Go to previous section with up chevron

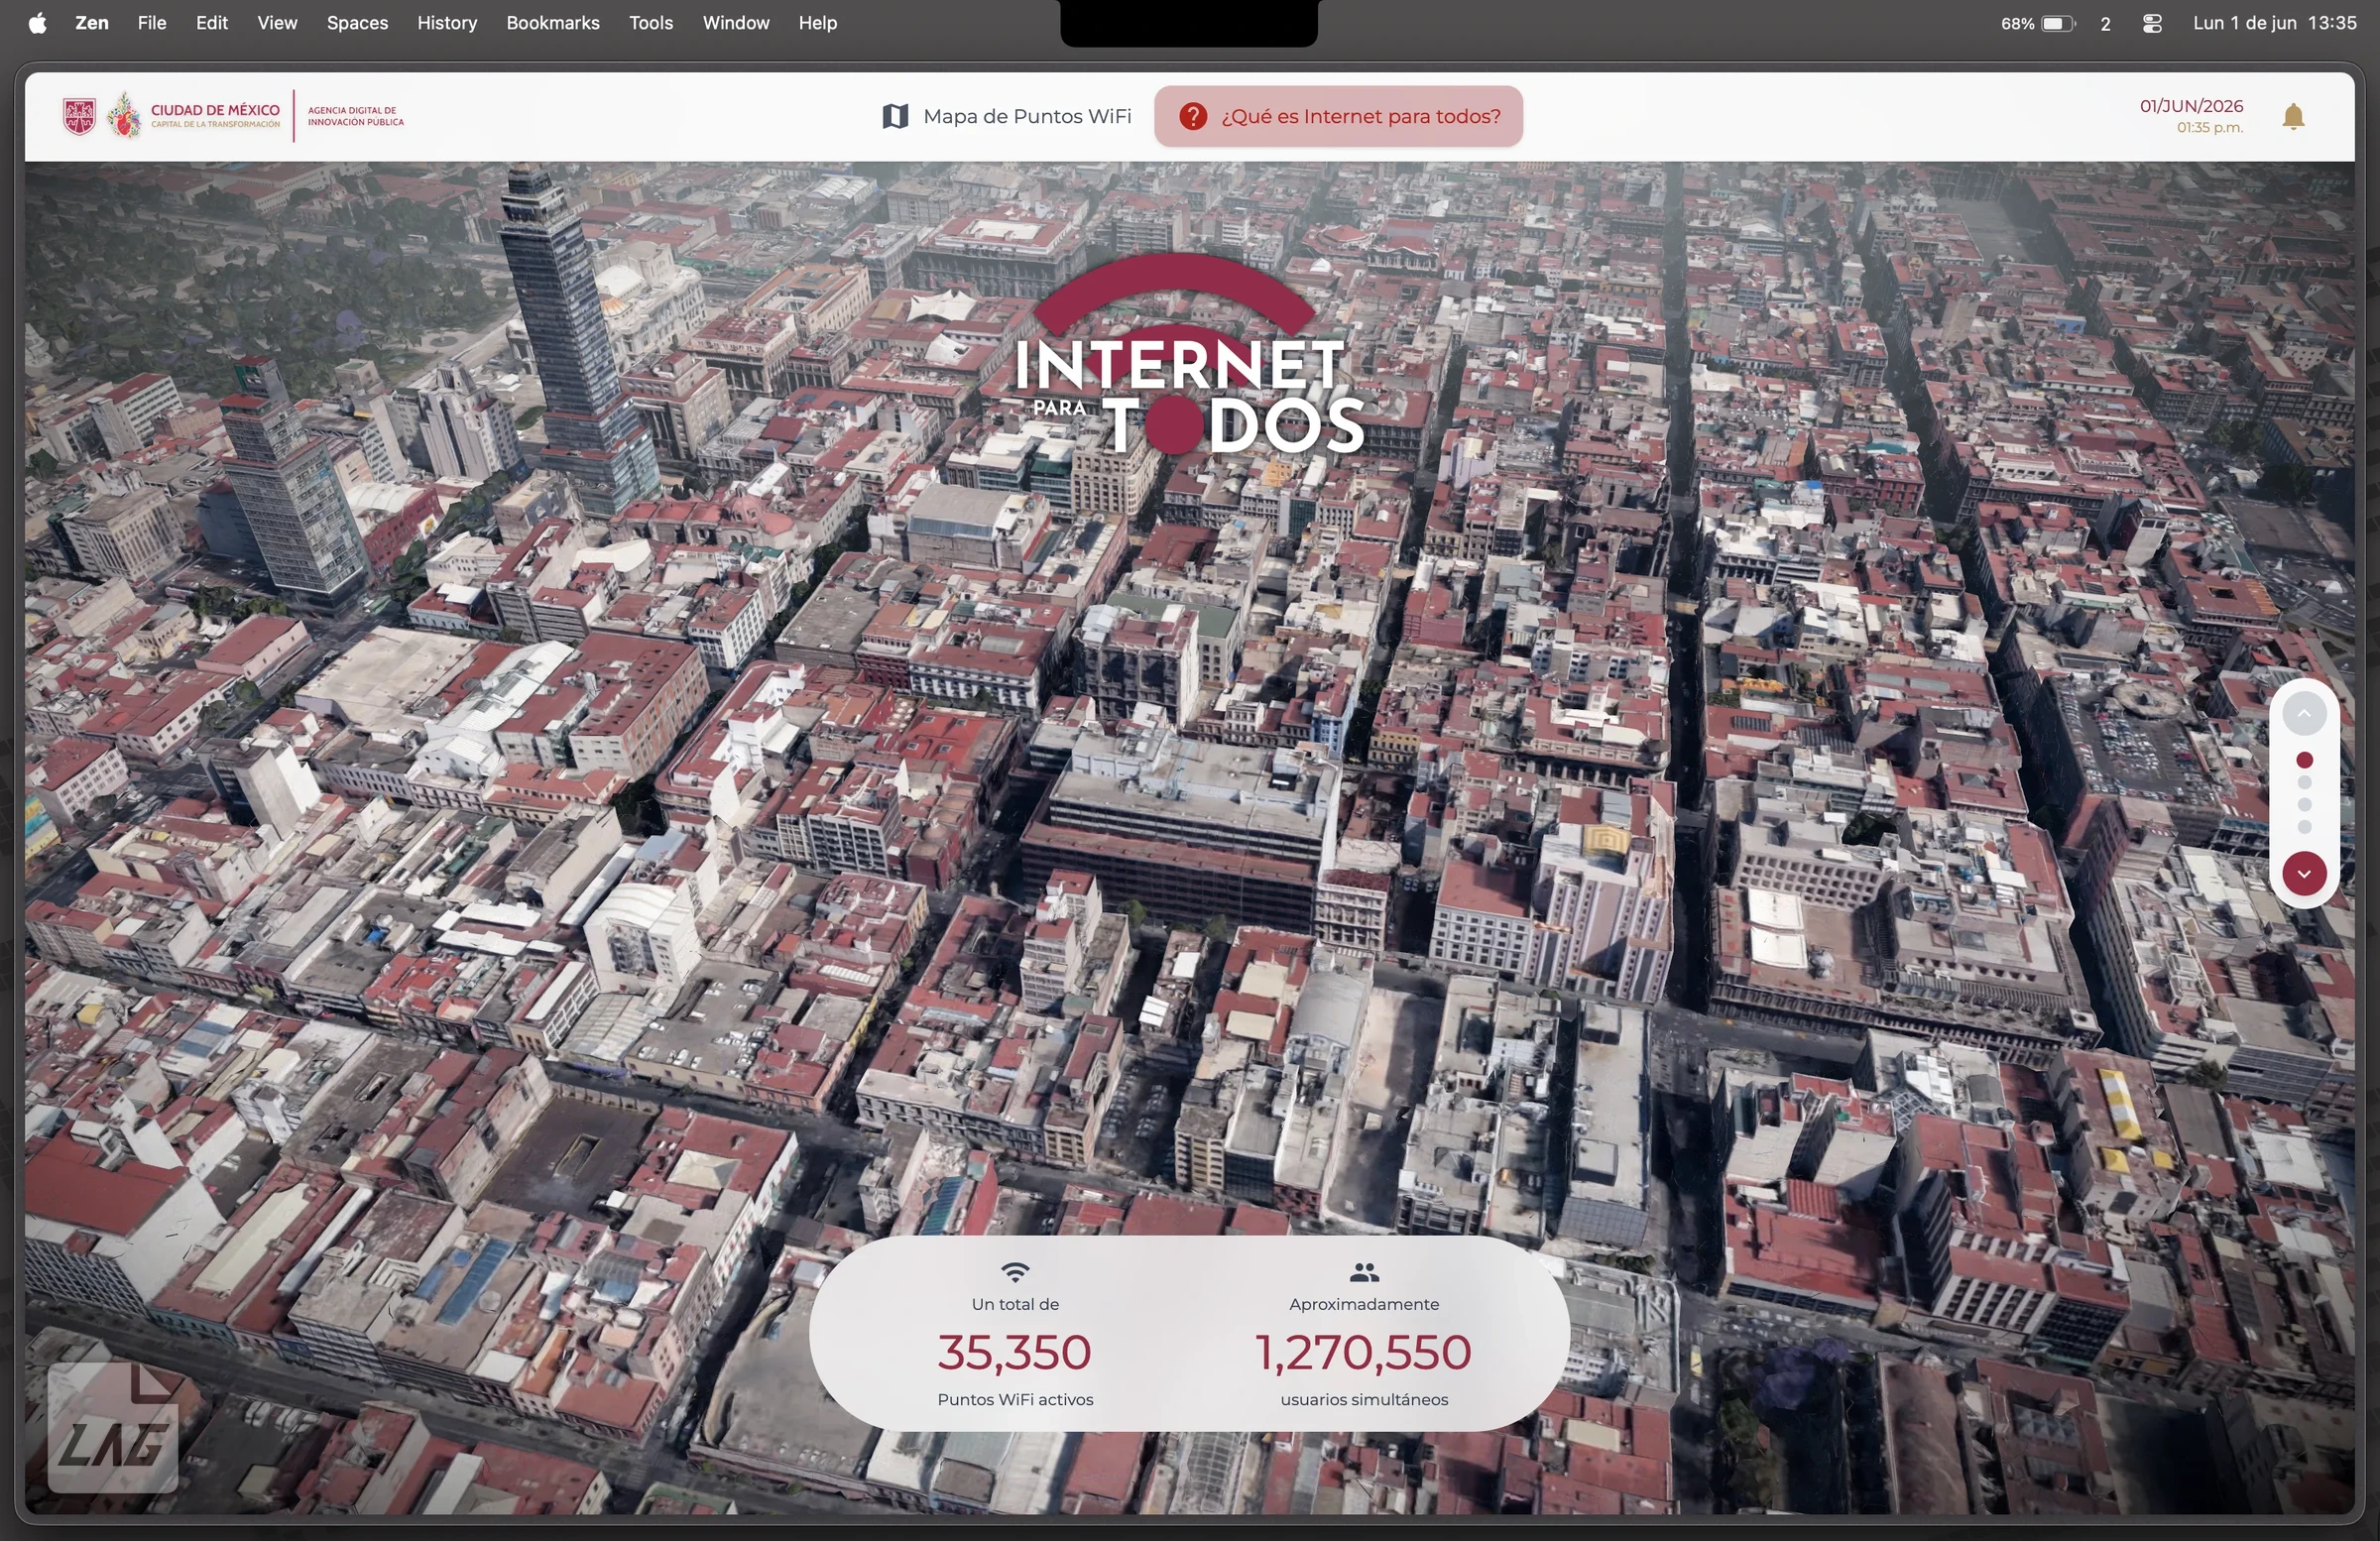(x=2304, y=713)
